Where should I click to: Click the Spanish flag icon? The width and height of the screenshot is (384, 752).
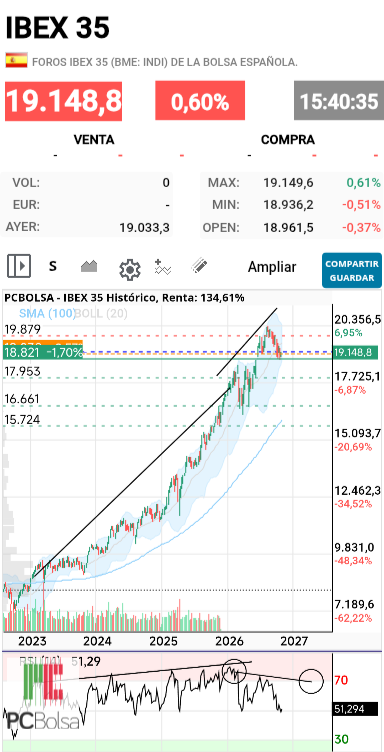pyautogui.click(x=16, y=60)
